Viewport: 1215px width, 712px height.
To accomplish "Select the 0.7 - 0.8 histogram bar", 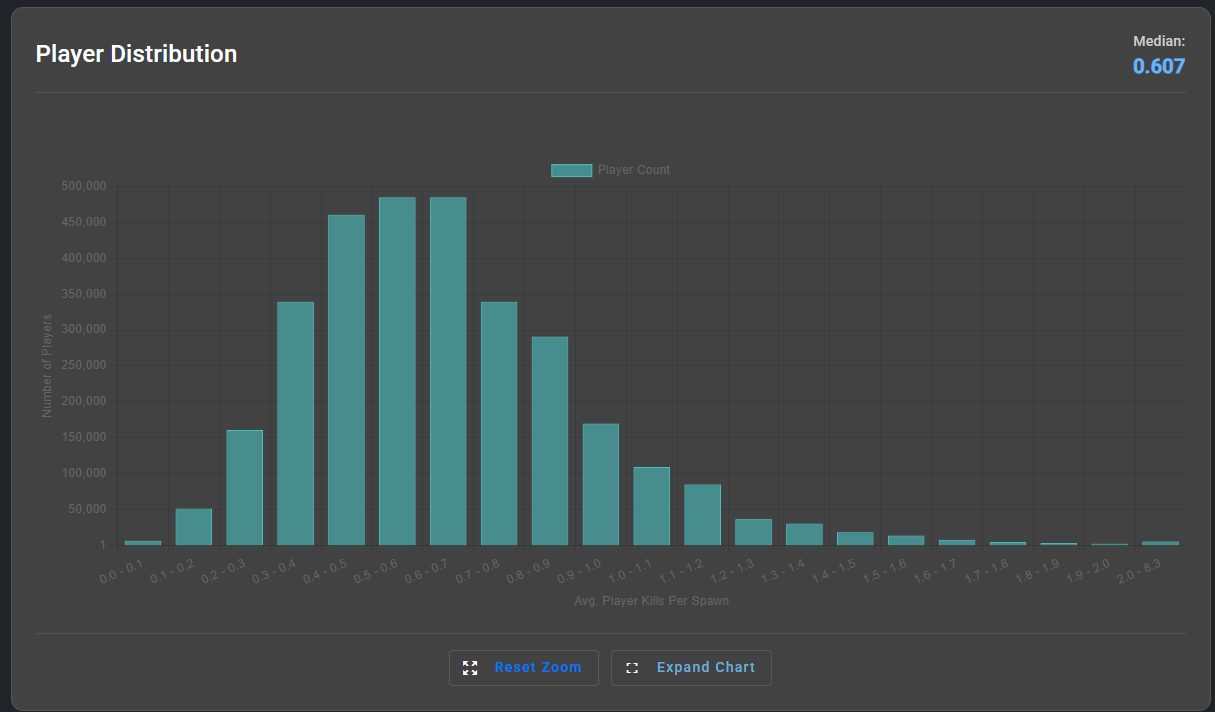I will tap(499, 424).
